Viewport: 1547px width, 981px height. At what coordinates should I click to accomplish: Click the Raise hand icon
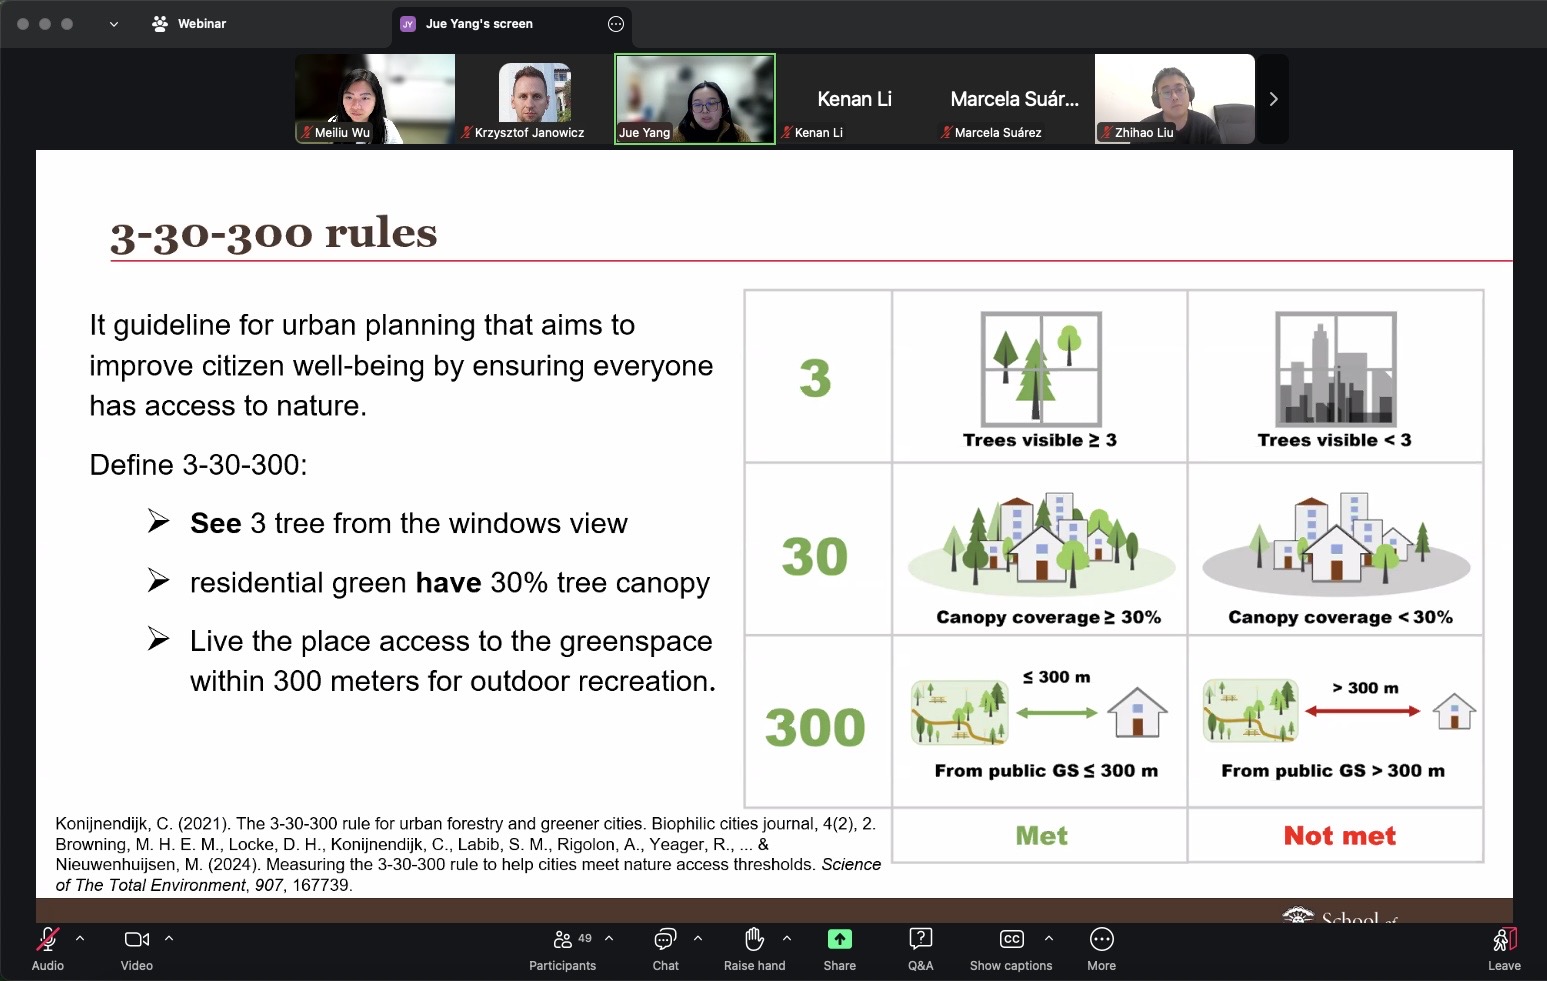pyautogui.click(x=754, y=940)
